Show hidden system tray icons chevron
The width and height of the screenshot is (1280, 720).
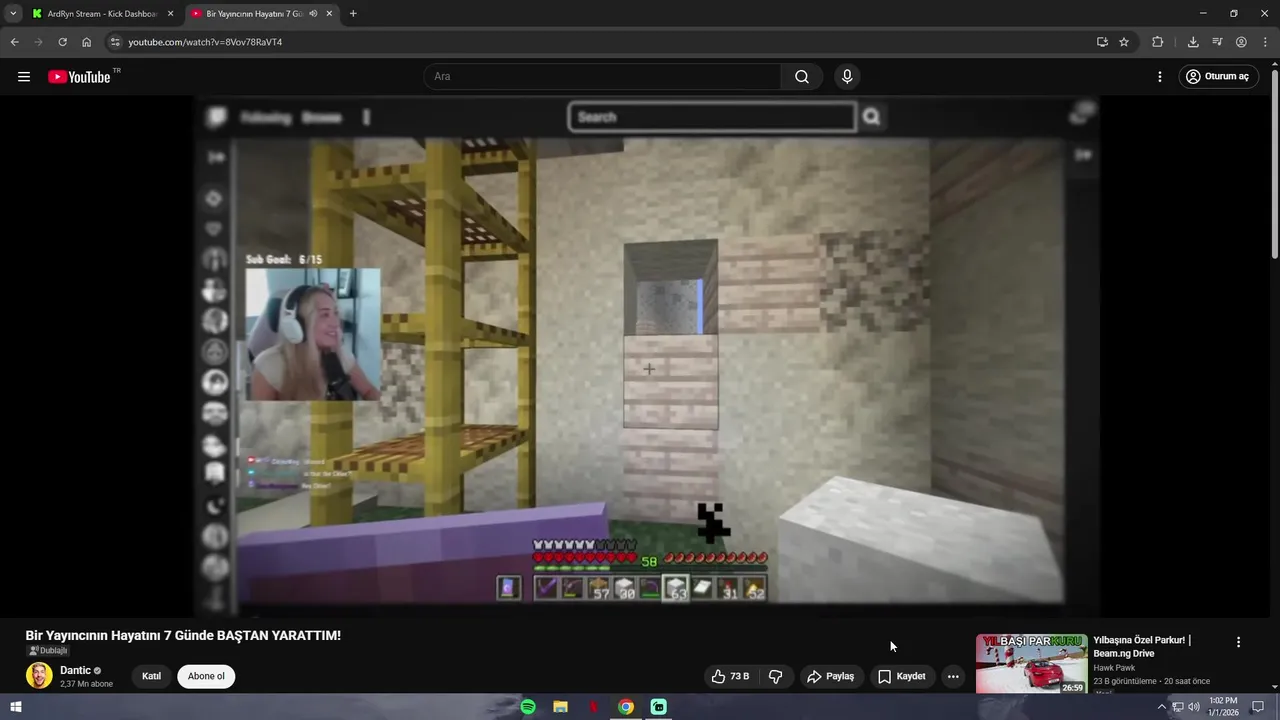click(x=1161, y=707)
